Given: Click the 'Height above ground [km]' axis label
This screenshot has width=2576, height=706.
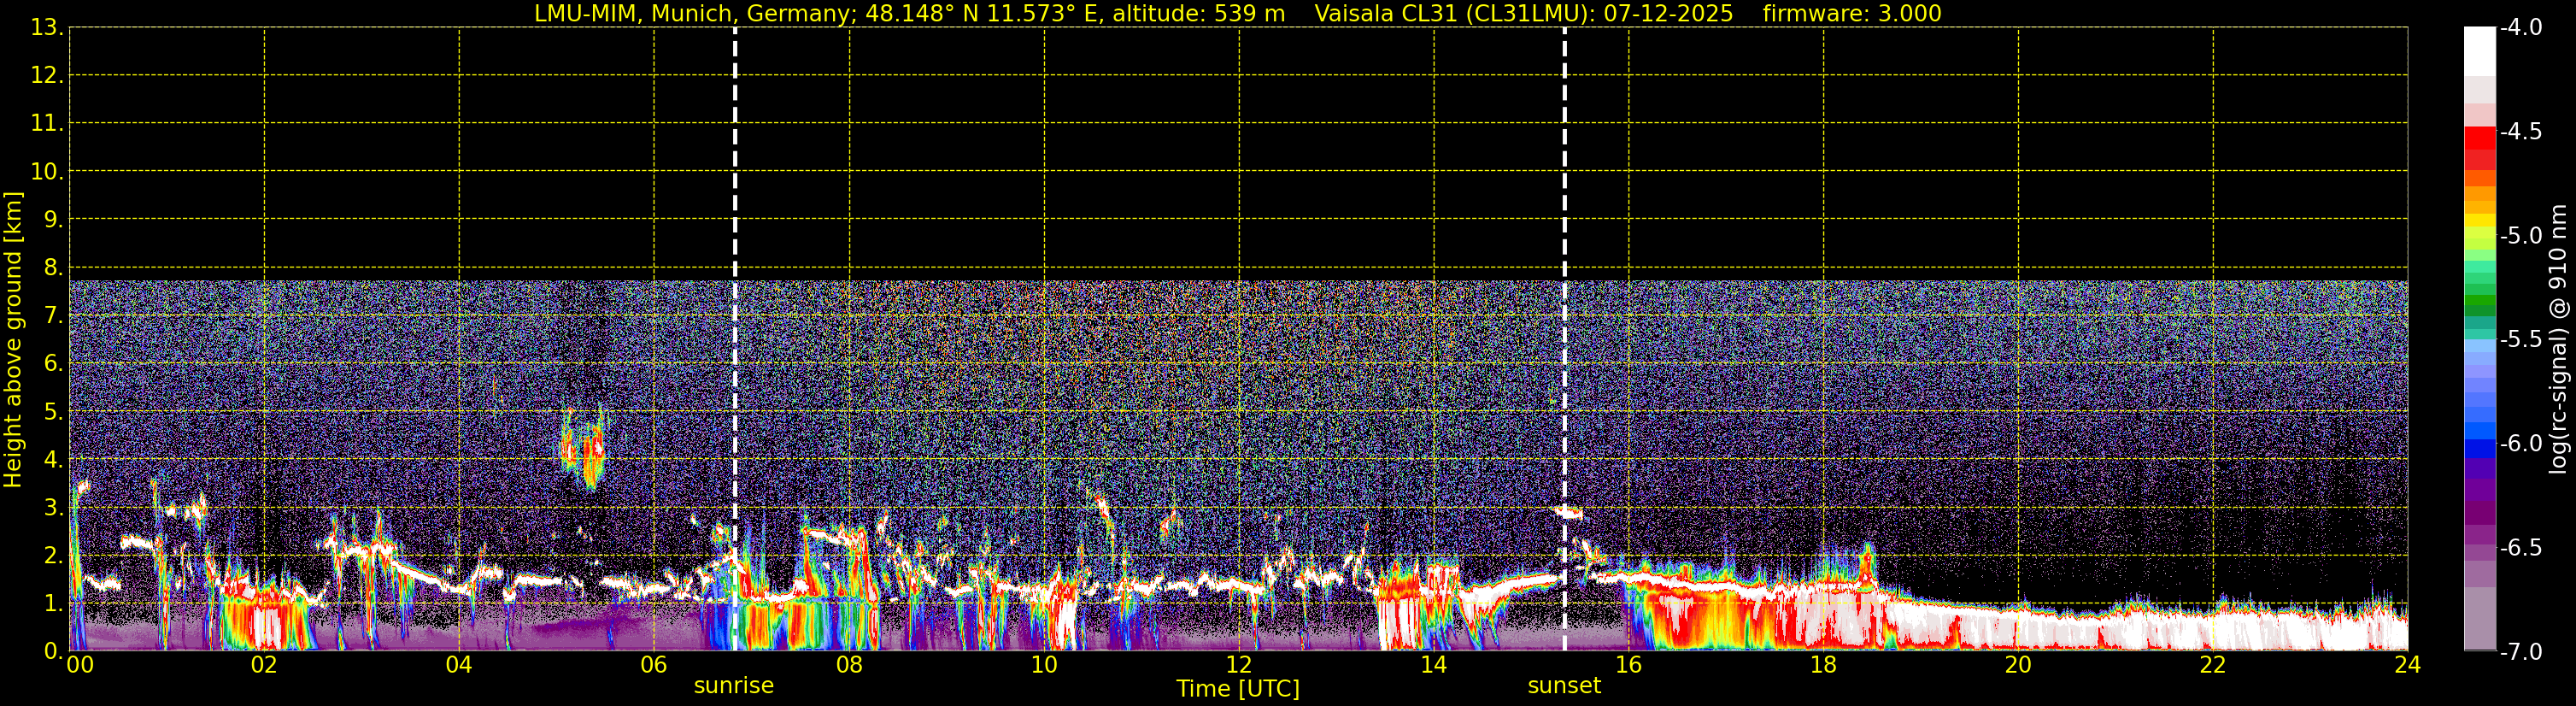Looking at the screenshot, I should (13, 340).
